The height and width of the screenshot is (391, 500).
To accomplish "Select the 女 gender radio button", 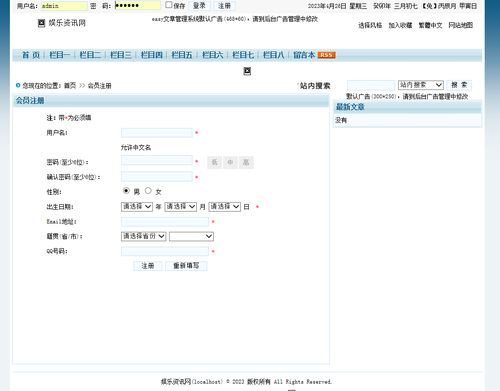I will click(148, 191).
